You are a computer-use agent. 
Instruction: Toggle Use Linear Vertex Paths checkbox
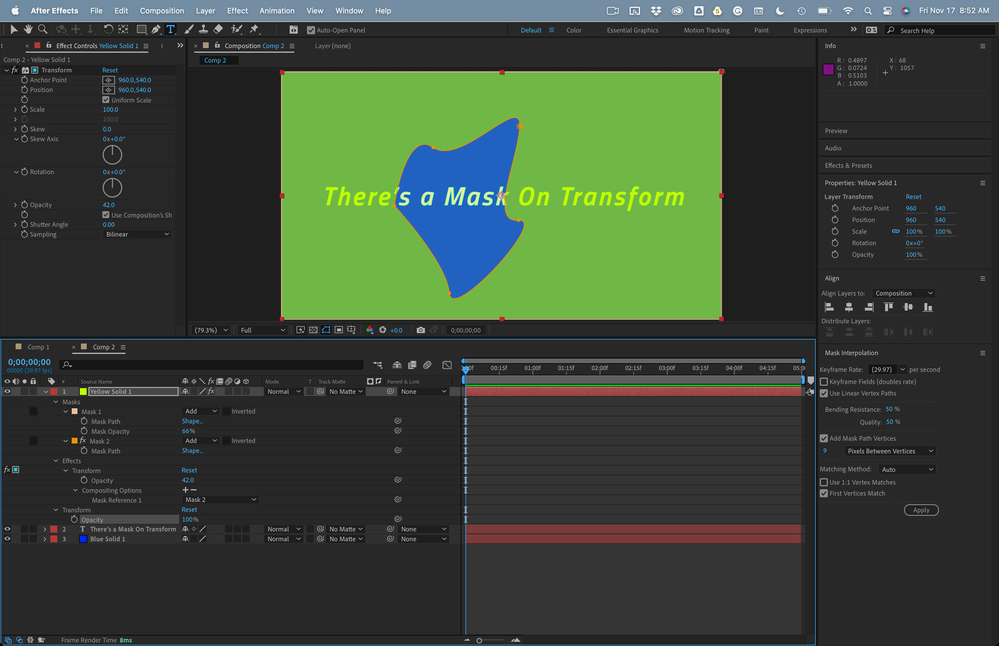click(824, 393)
